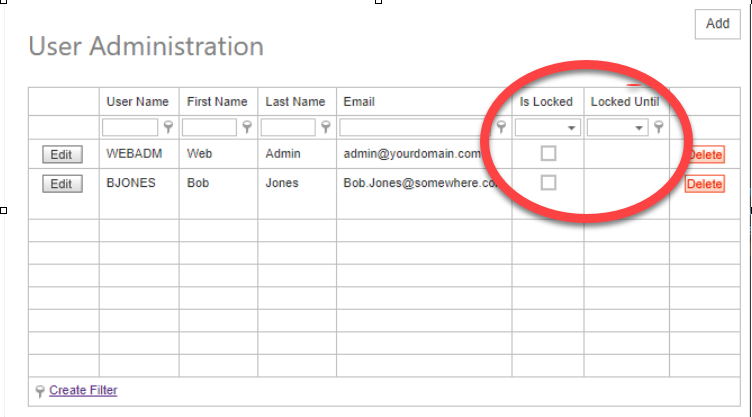This screenshot has width=752, height=417.
Task: Click Edit for user BJONES
Action: pyautogui.click(x=62, y=184)
